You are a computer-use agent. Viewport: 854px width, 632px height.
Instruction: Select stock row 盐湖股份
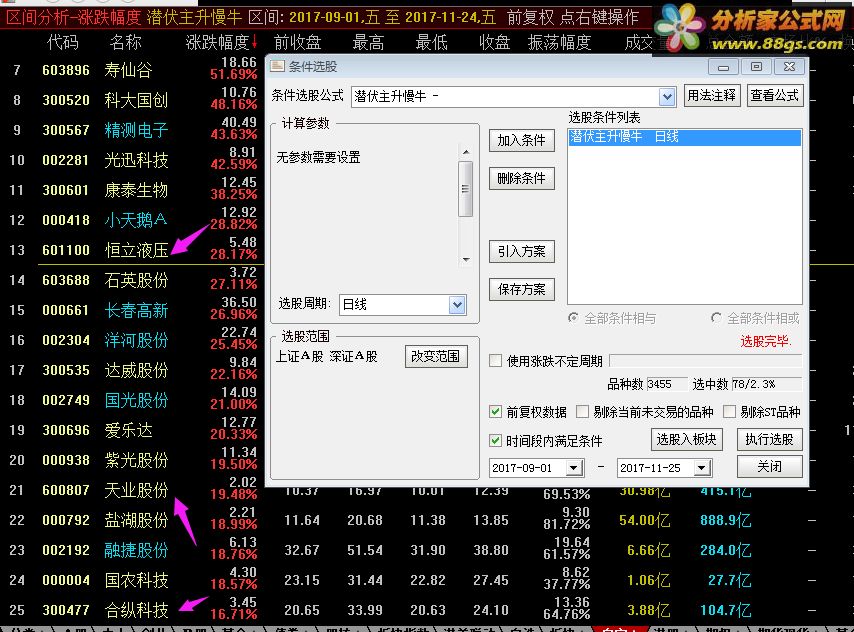136,520
